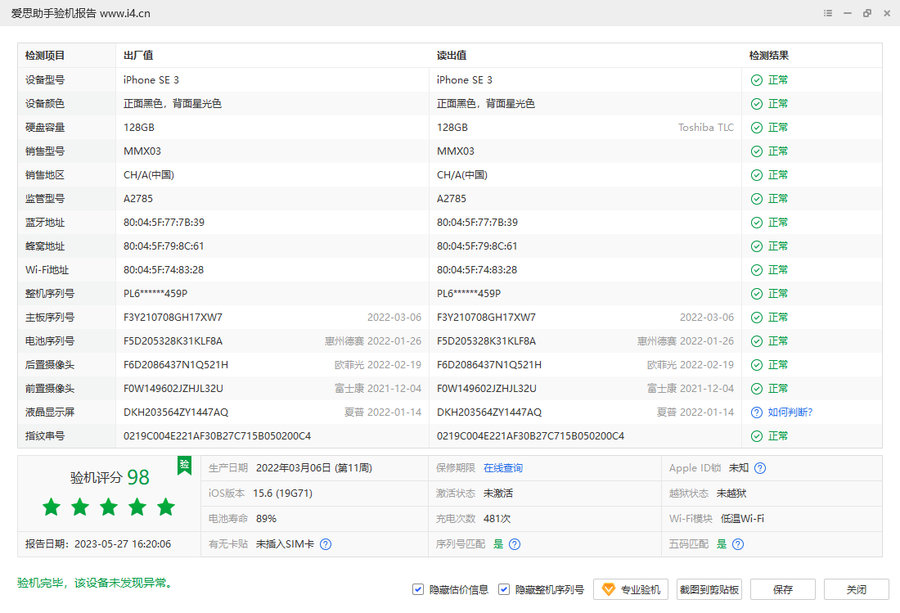Viewport: 900px width, 613px height.
Task: Toggle 隐藏整机序列号 checkbox
Action: (503, 589)
